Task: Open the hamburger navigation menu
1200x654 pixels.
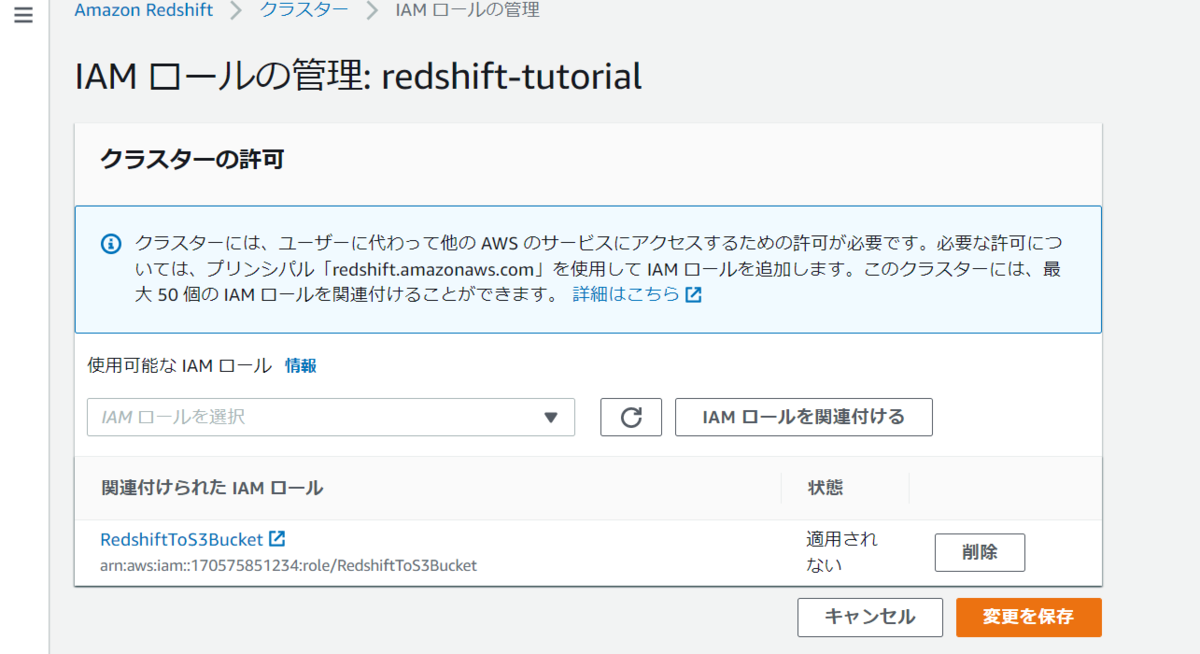Action: (23, 15)
